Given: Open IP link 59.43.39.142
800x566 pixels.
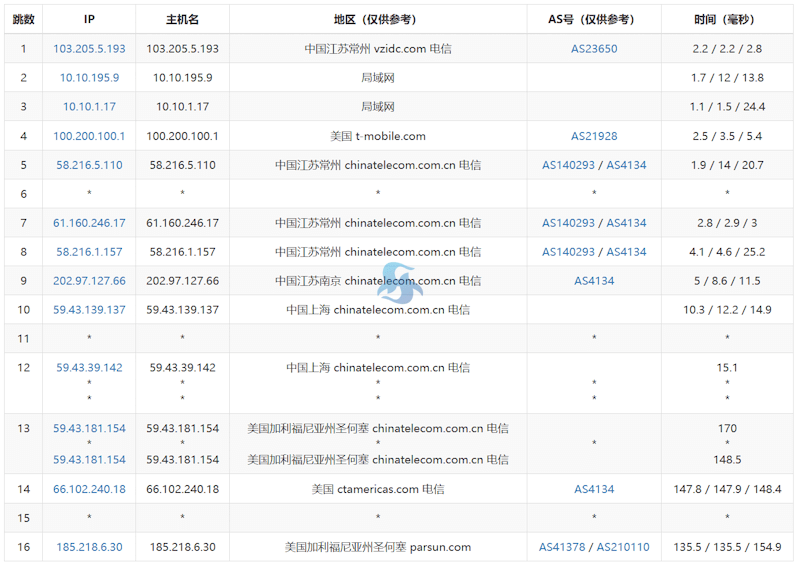Looking at the screenshot, I should click(x=89, y=368).
